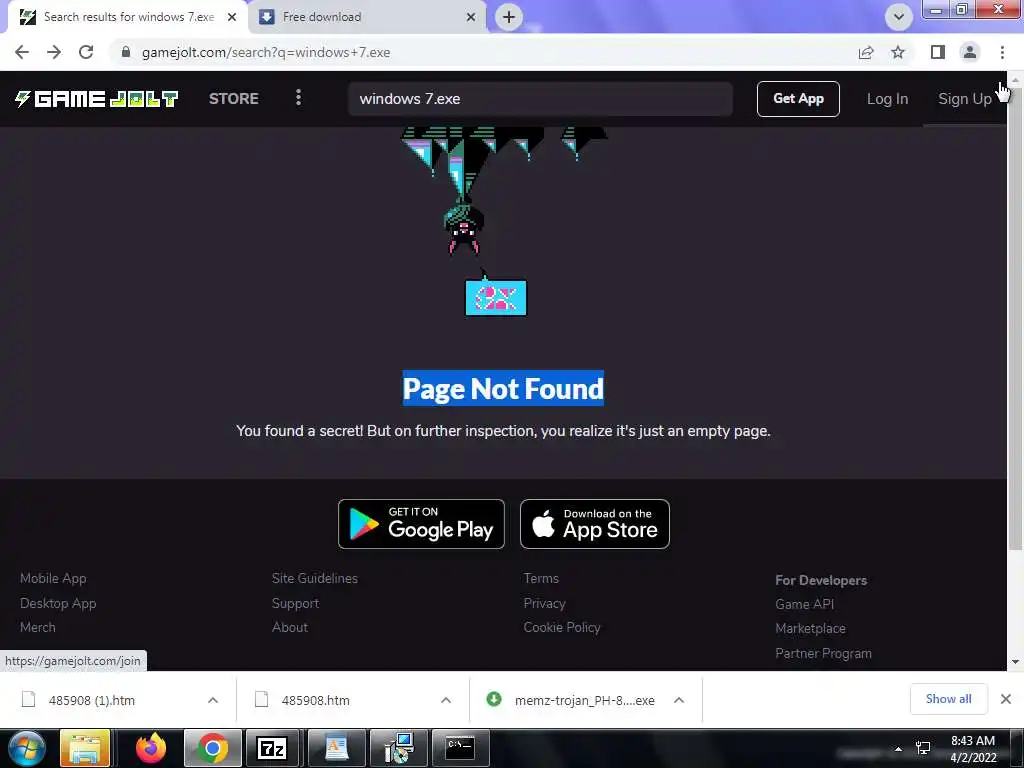Open the Site Guidelines link
Image resolution: width=1024 pixels, height=768 pixels.
(315, 578)
